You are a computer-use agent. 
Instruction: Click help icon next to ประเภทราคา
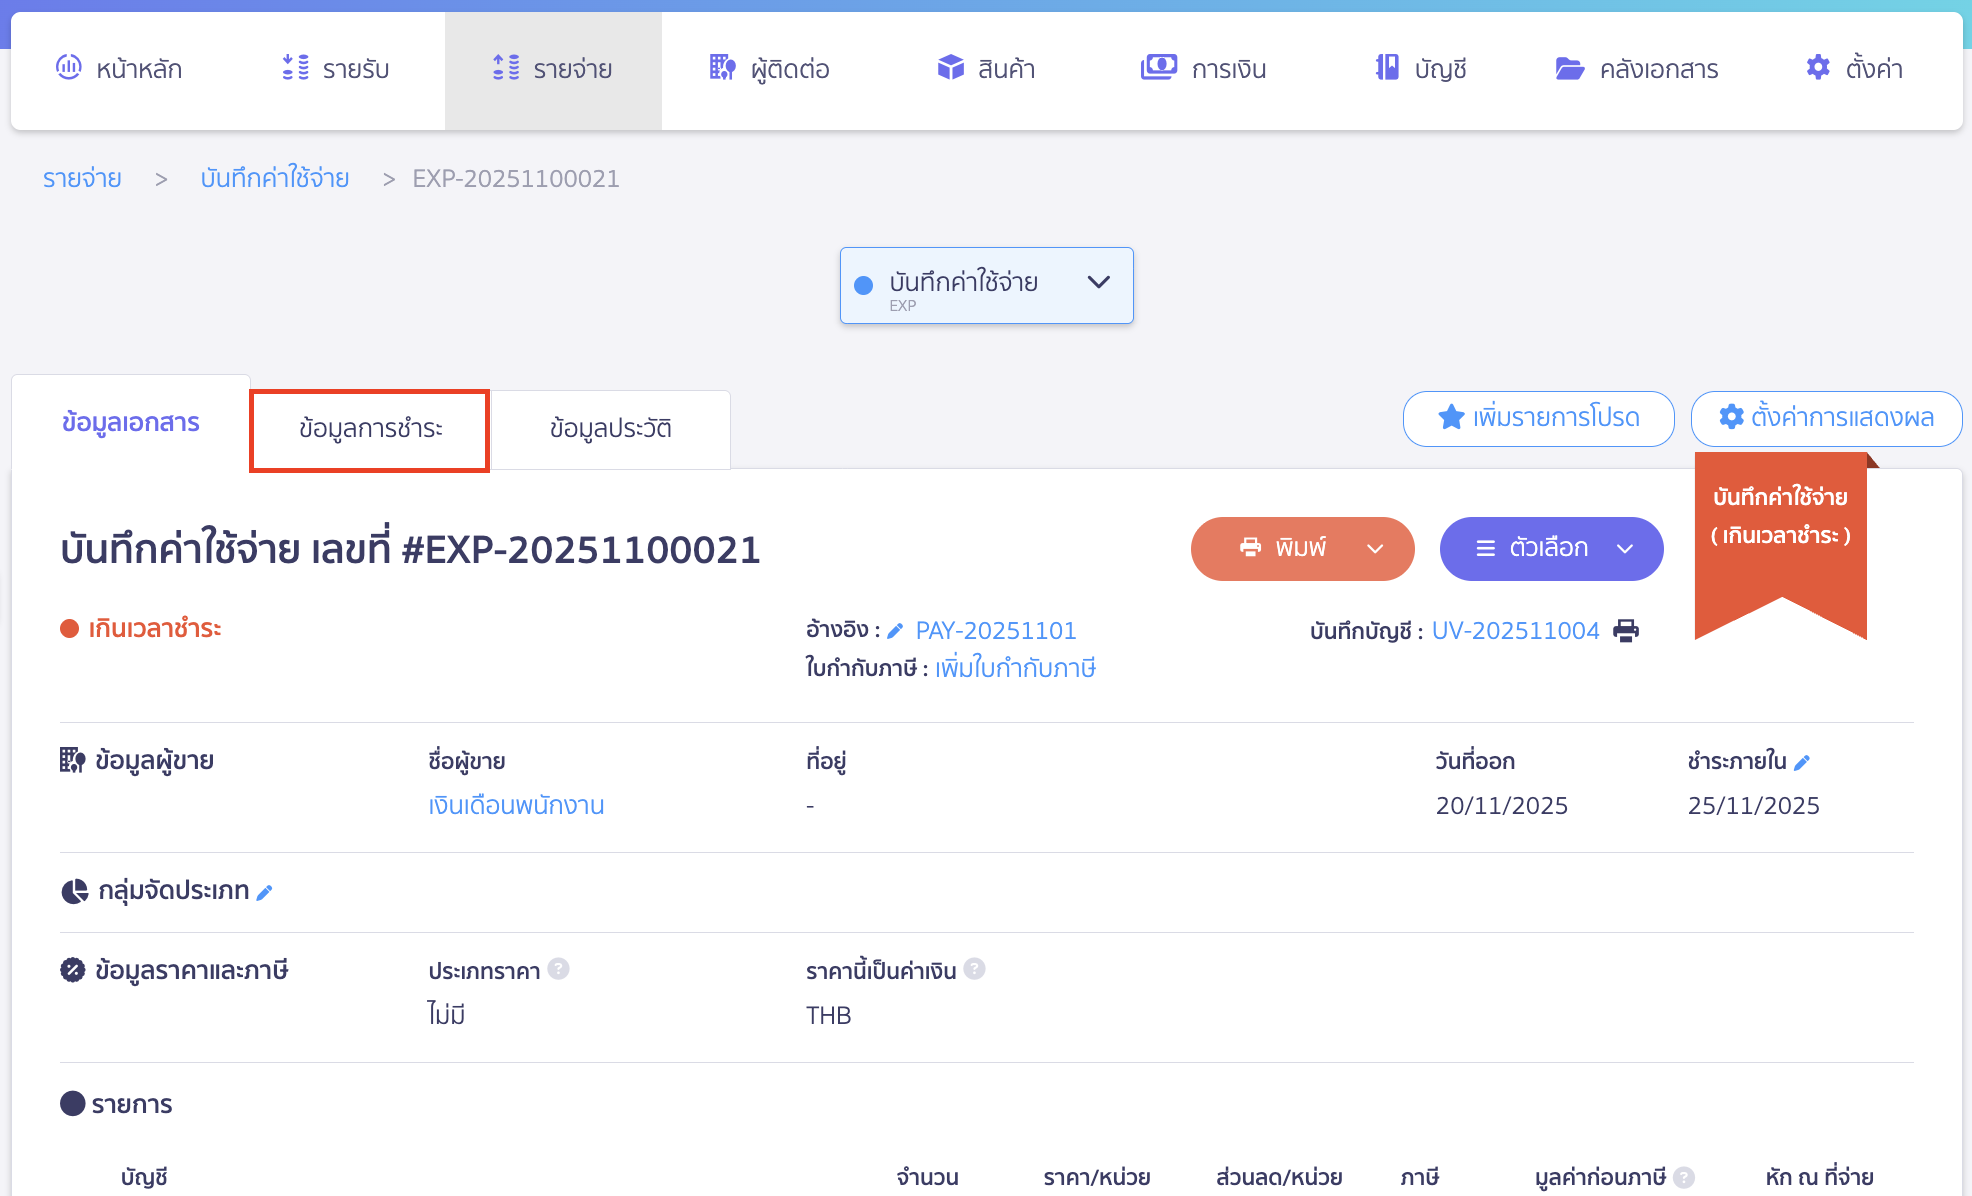click(x=559, y=969)
